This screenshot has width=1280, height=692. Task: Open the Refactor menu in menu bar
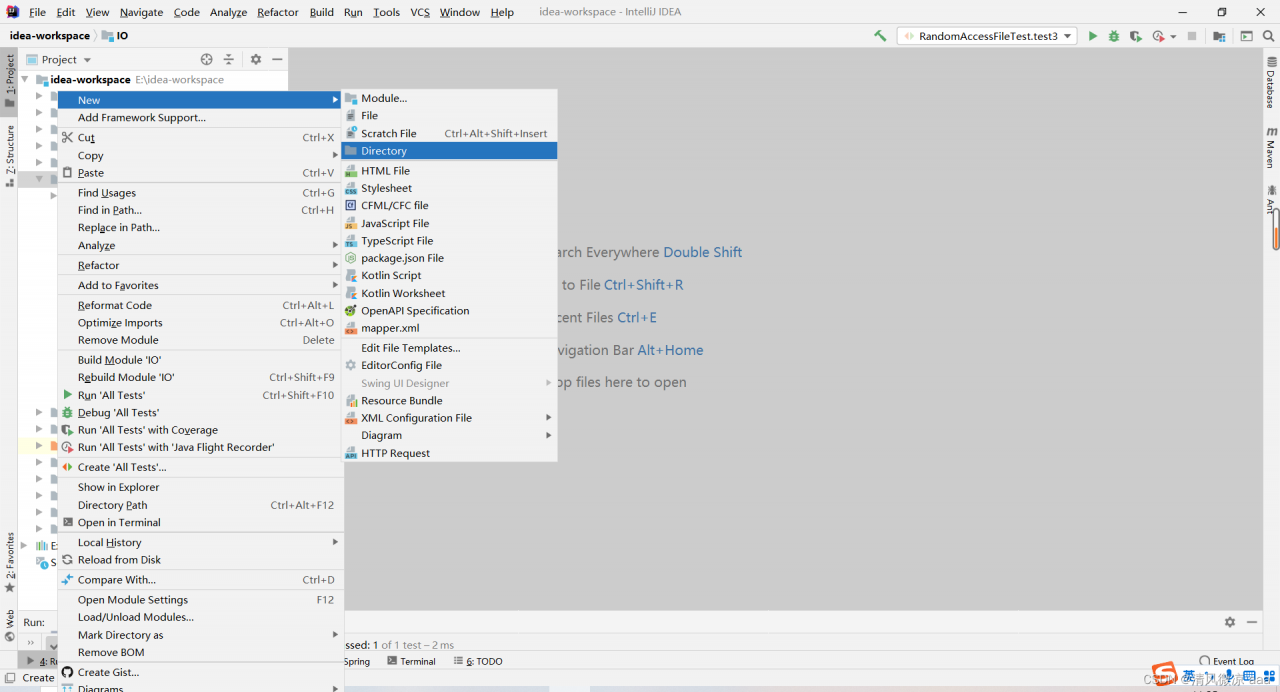tap(277, 12)
